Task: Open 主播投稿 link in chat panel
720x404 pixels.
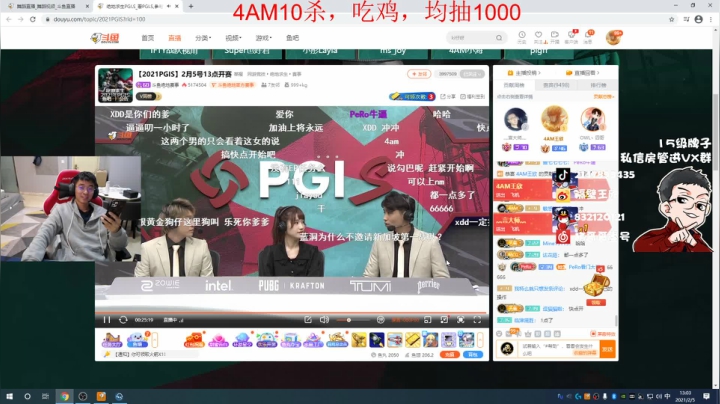Action: click(524, 73)
